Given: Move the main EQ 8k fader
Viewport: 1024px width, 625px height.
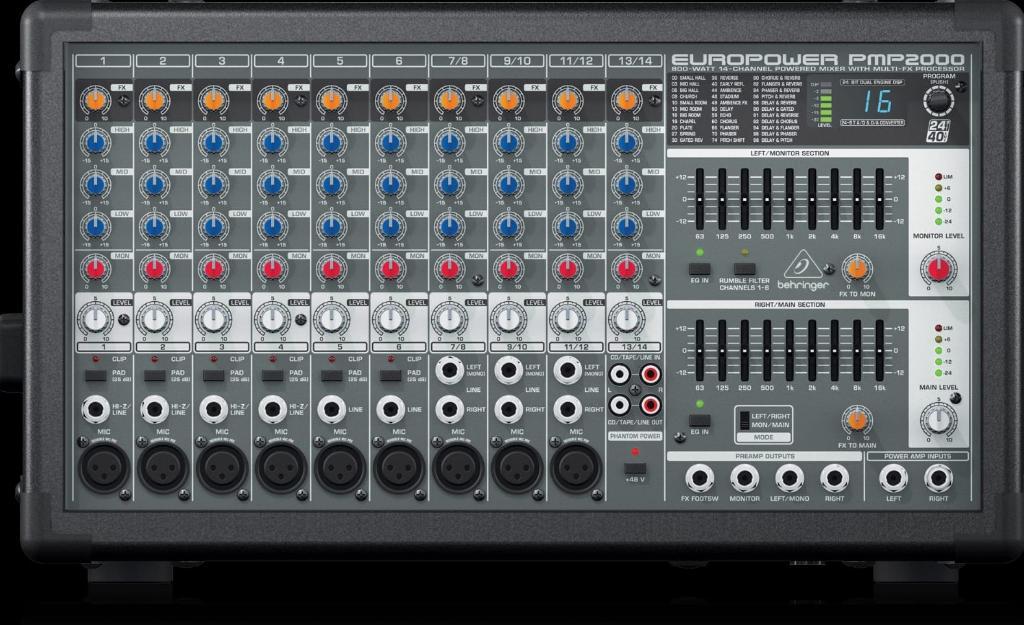Looking at the screenshot, I should click(857, 350).
